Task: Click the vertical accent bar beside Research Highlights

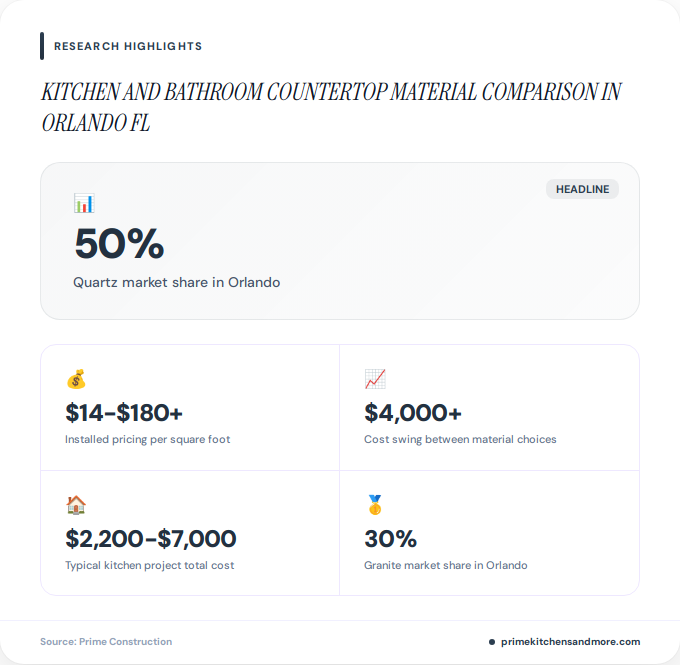Action: click(x=42, y=46)
